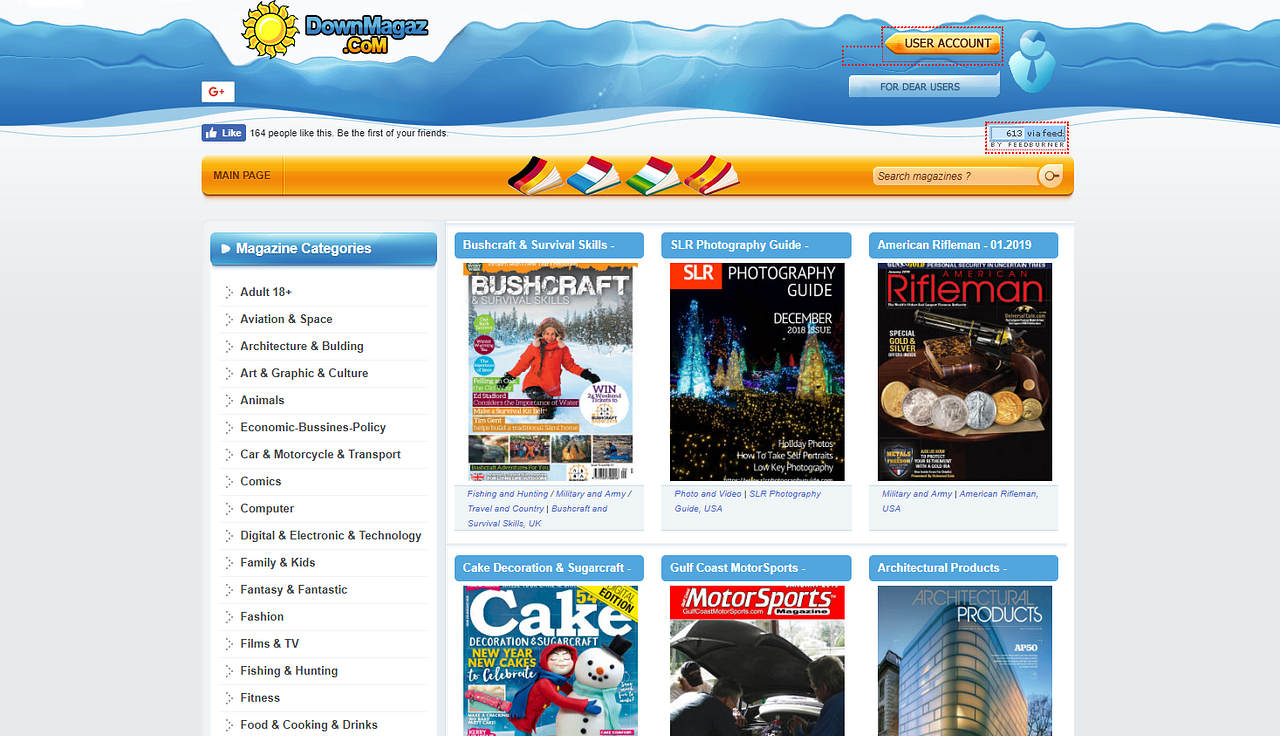Screen dimensions: 1280x736
Task: Click the Architectural Products cover thumbnail
Action: pos(965,661)
